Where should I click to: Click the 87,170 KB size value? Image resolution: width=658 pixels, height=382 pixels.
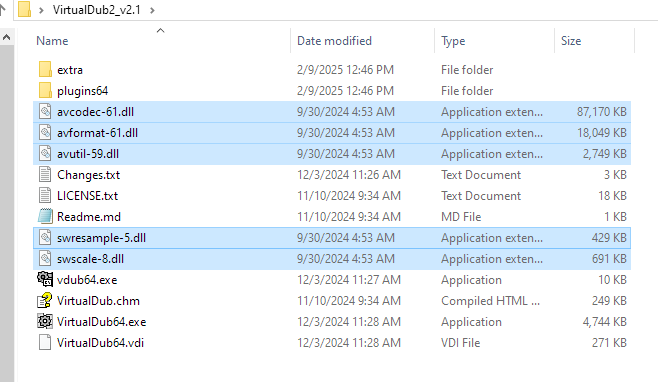pyautogui.click(x=602, y=112)
